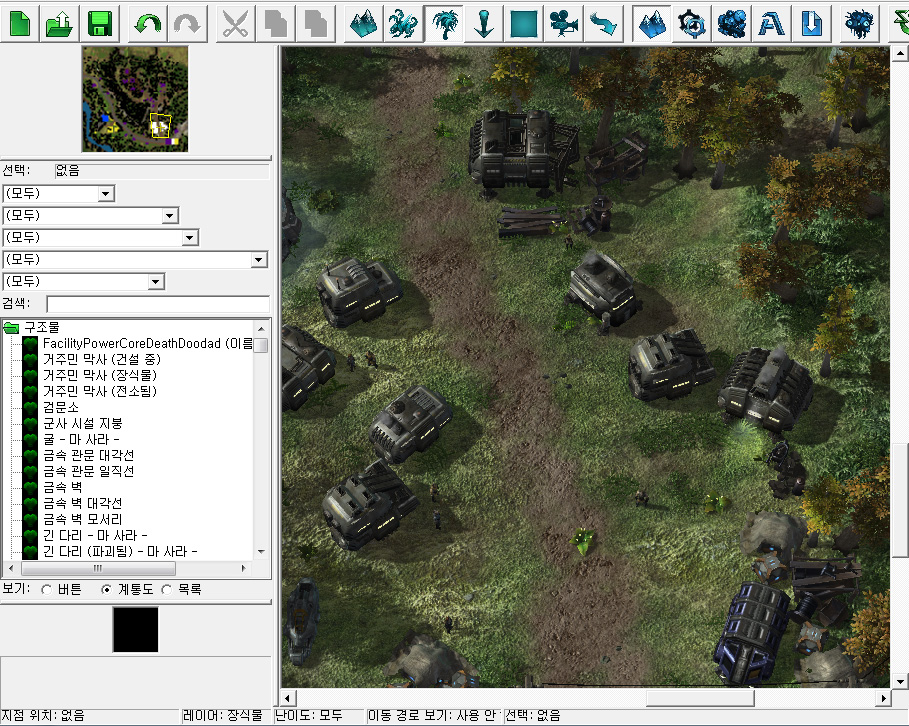Image resolution: width=909 pixels, height=726 pixels.
Task: Open the Text editor letter A icon
Action: pos(772,24)
